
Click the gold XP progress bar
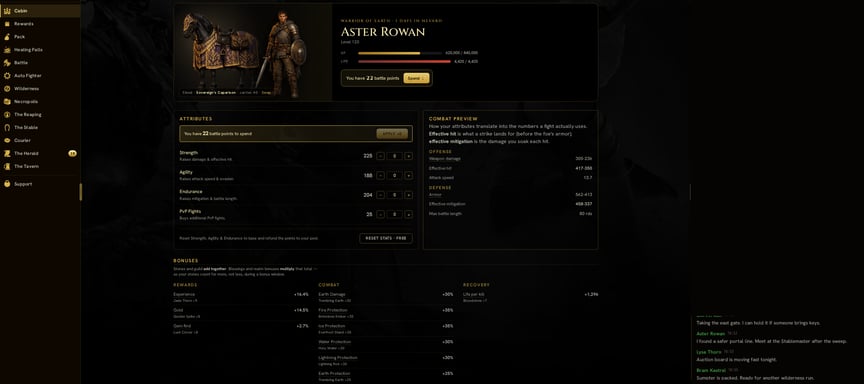399,53
